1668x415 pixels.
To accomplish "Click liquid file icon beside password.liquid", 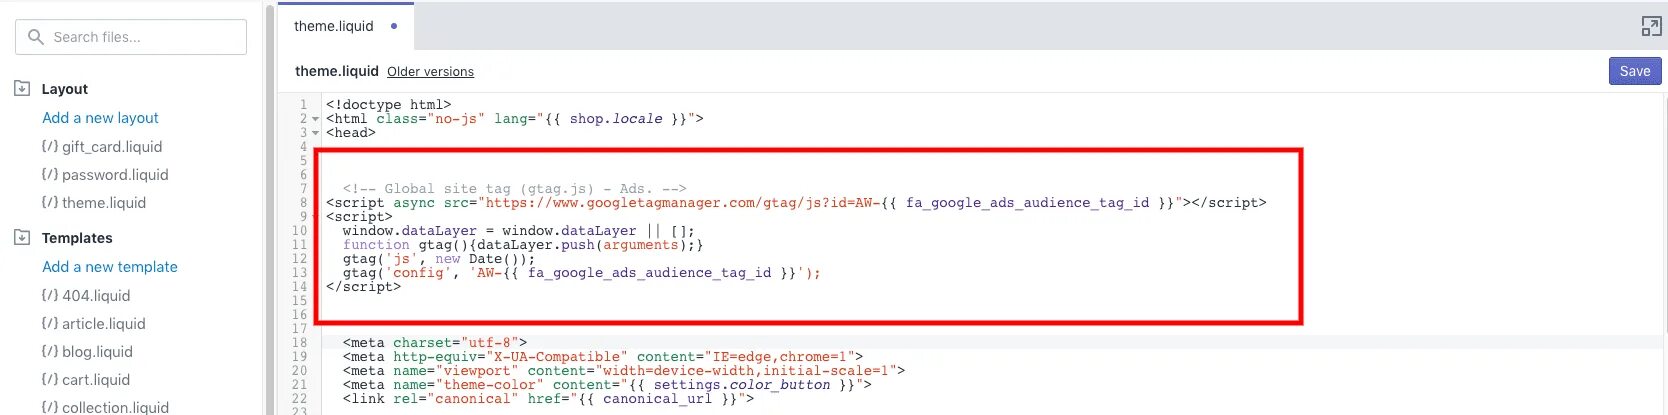I will point(50,174).
